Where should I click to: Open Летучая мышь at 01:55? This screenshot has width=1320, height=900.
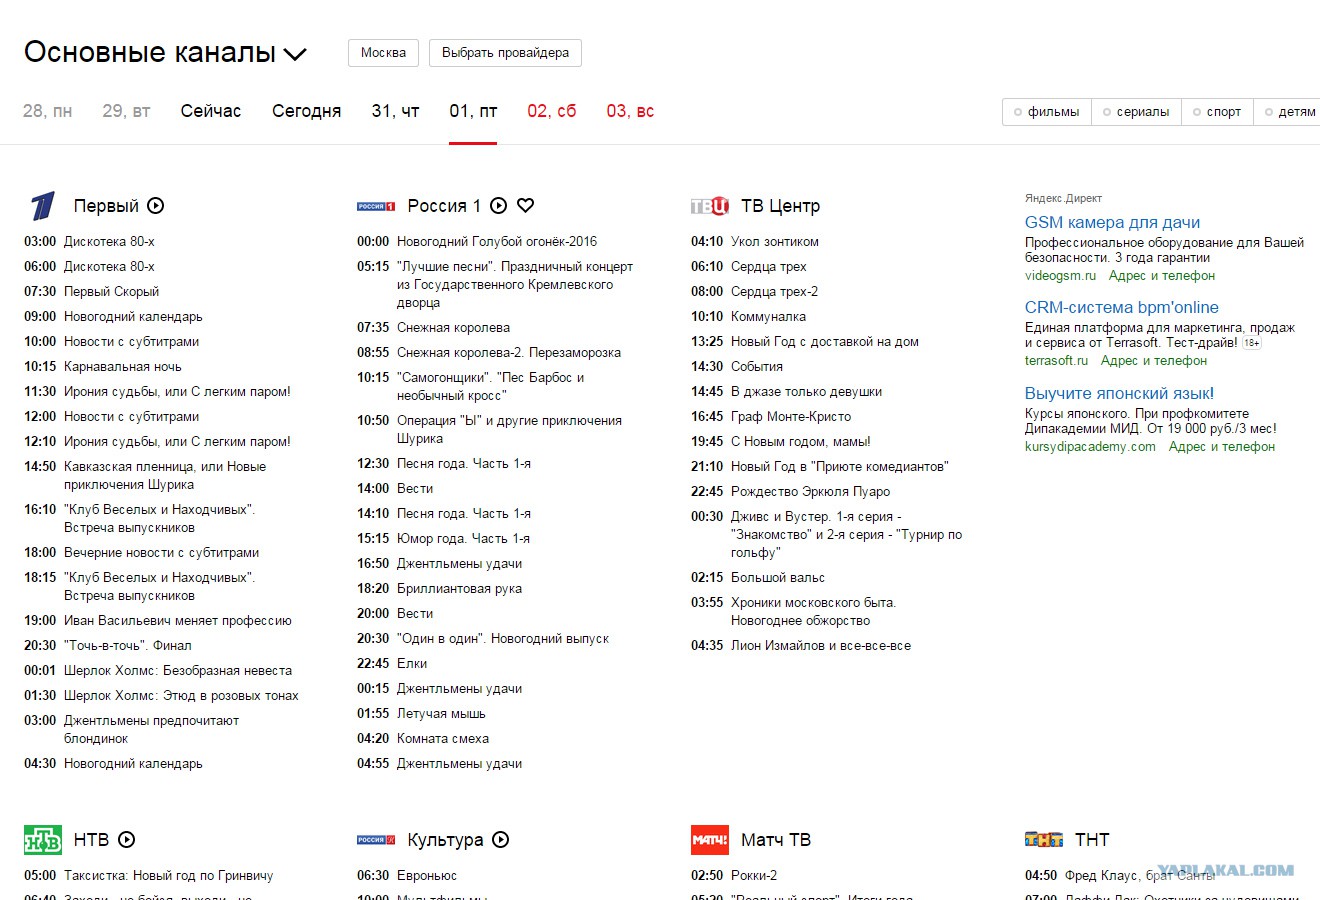point(441,714)
